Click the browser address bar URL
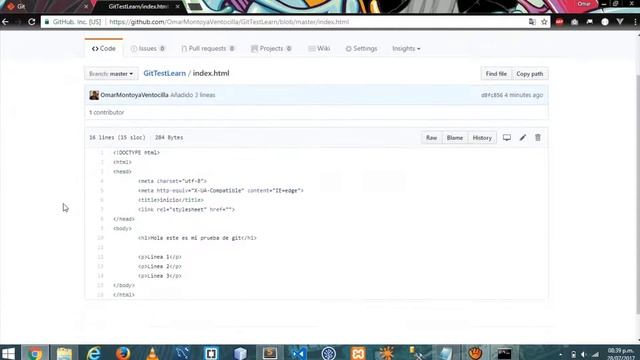 pyautogui.click(x=229, y=22)
